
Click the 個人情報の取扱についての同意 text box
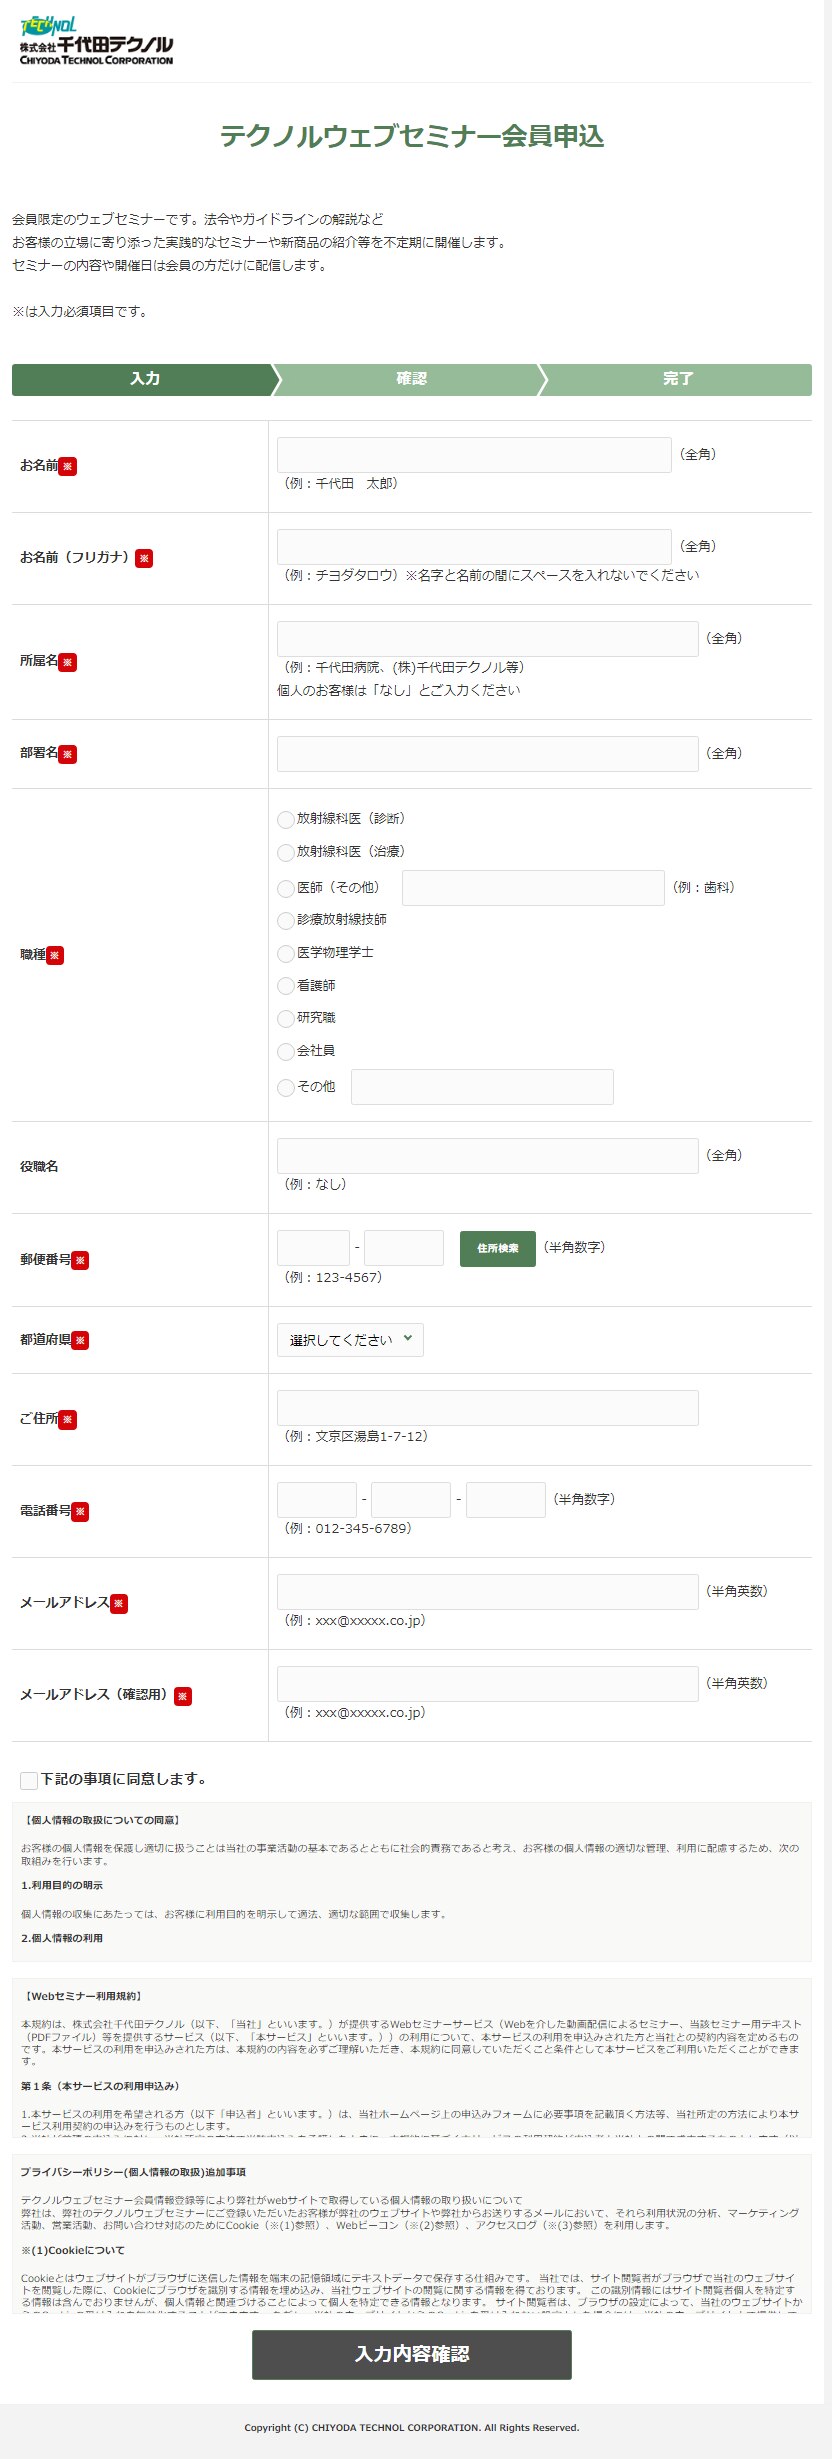pyautogui.click(x=412, y=1881)
